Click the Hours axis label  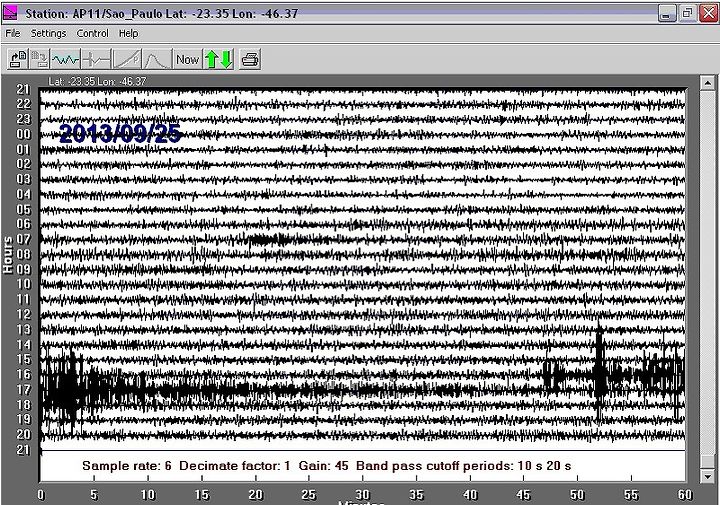point(8,255)
